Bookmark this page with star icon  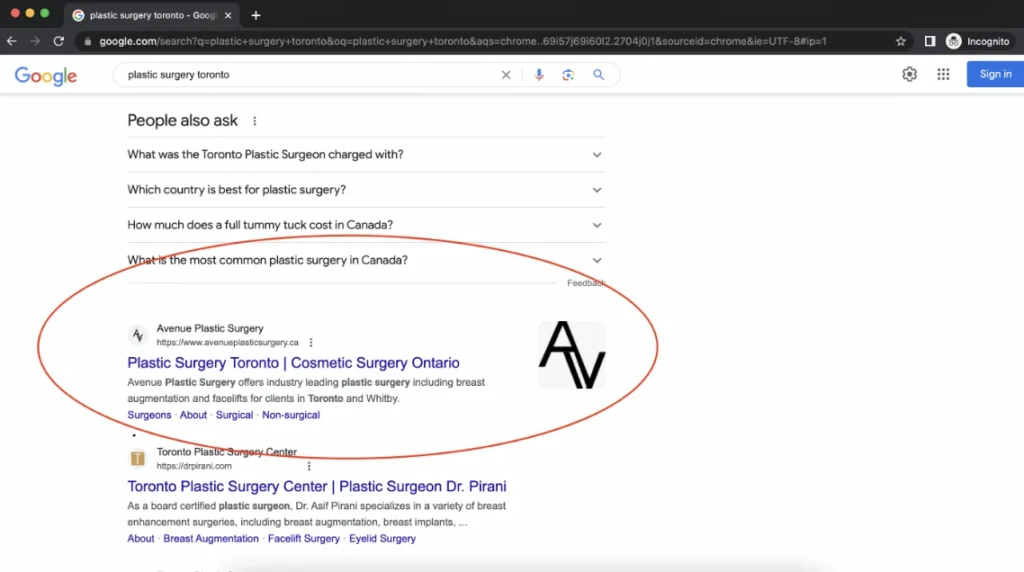[x=901, y=41]
